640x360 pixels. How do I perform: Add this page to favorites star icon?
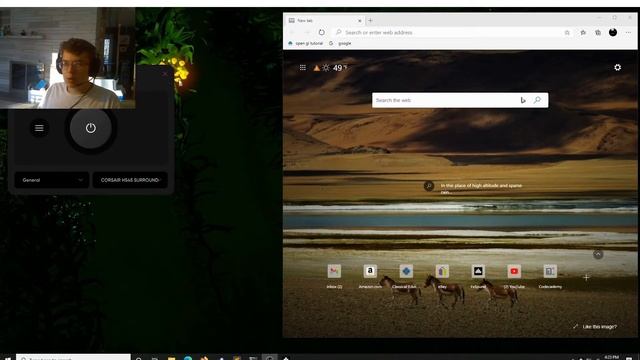pos(567,33)
